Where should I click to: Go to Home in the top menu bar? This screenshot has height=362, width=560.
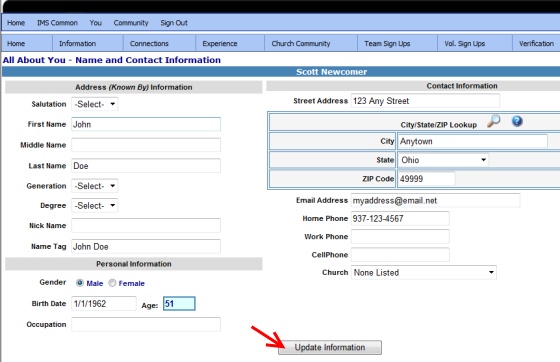coord(16,23)
